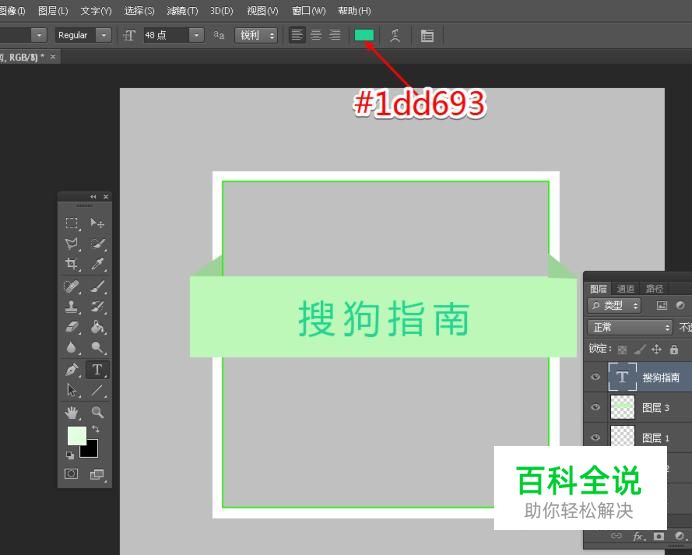
Task: Select the Polygonal Lasso tool
Action: click(71, 244)
